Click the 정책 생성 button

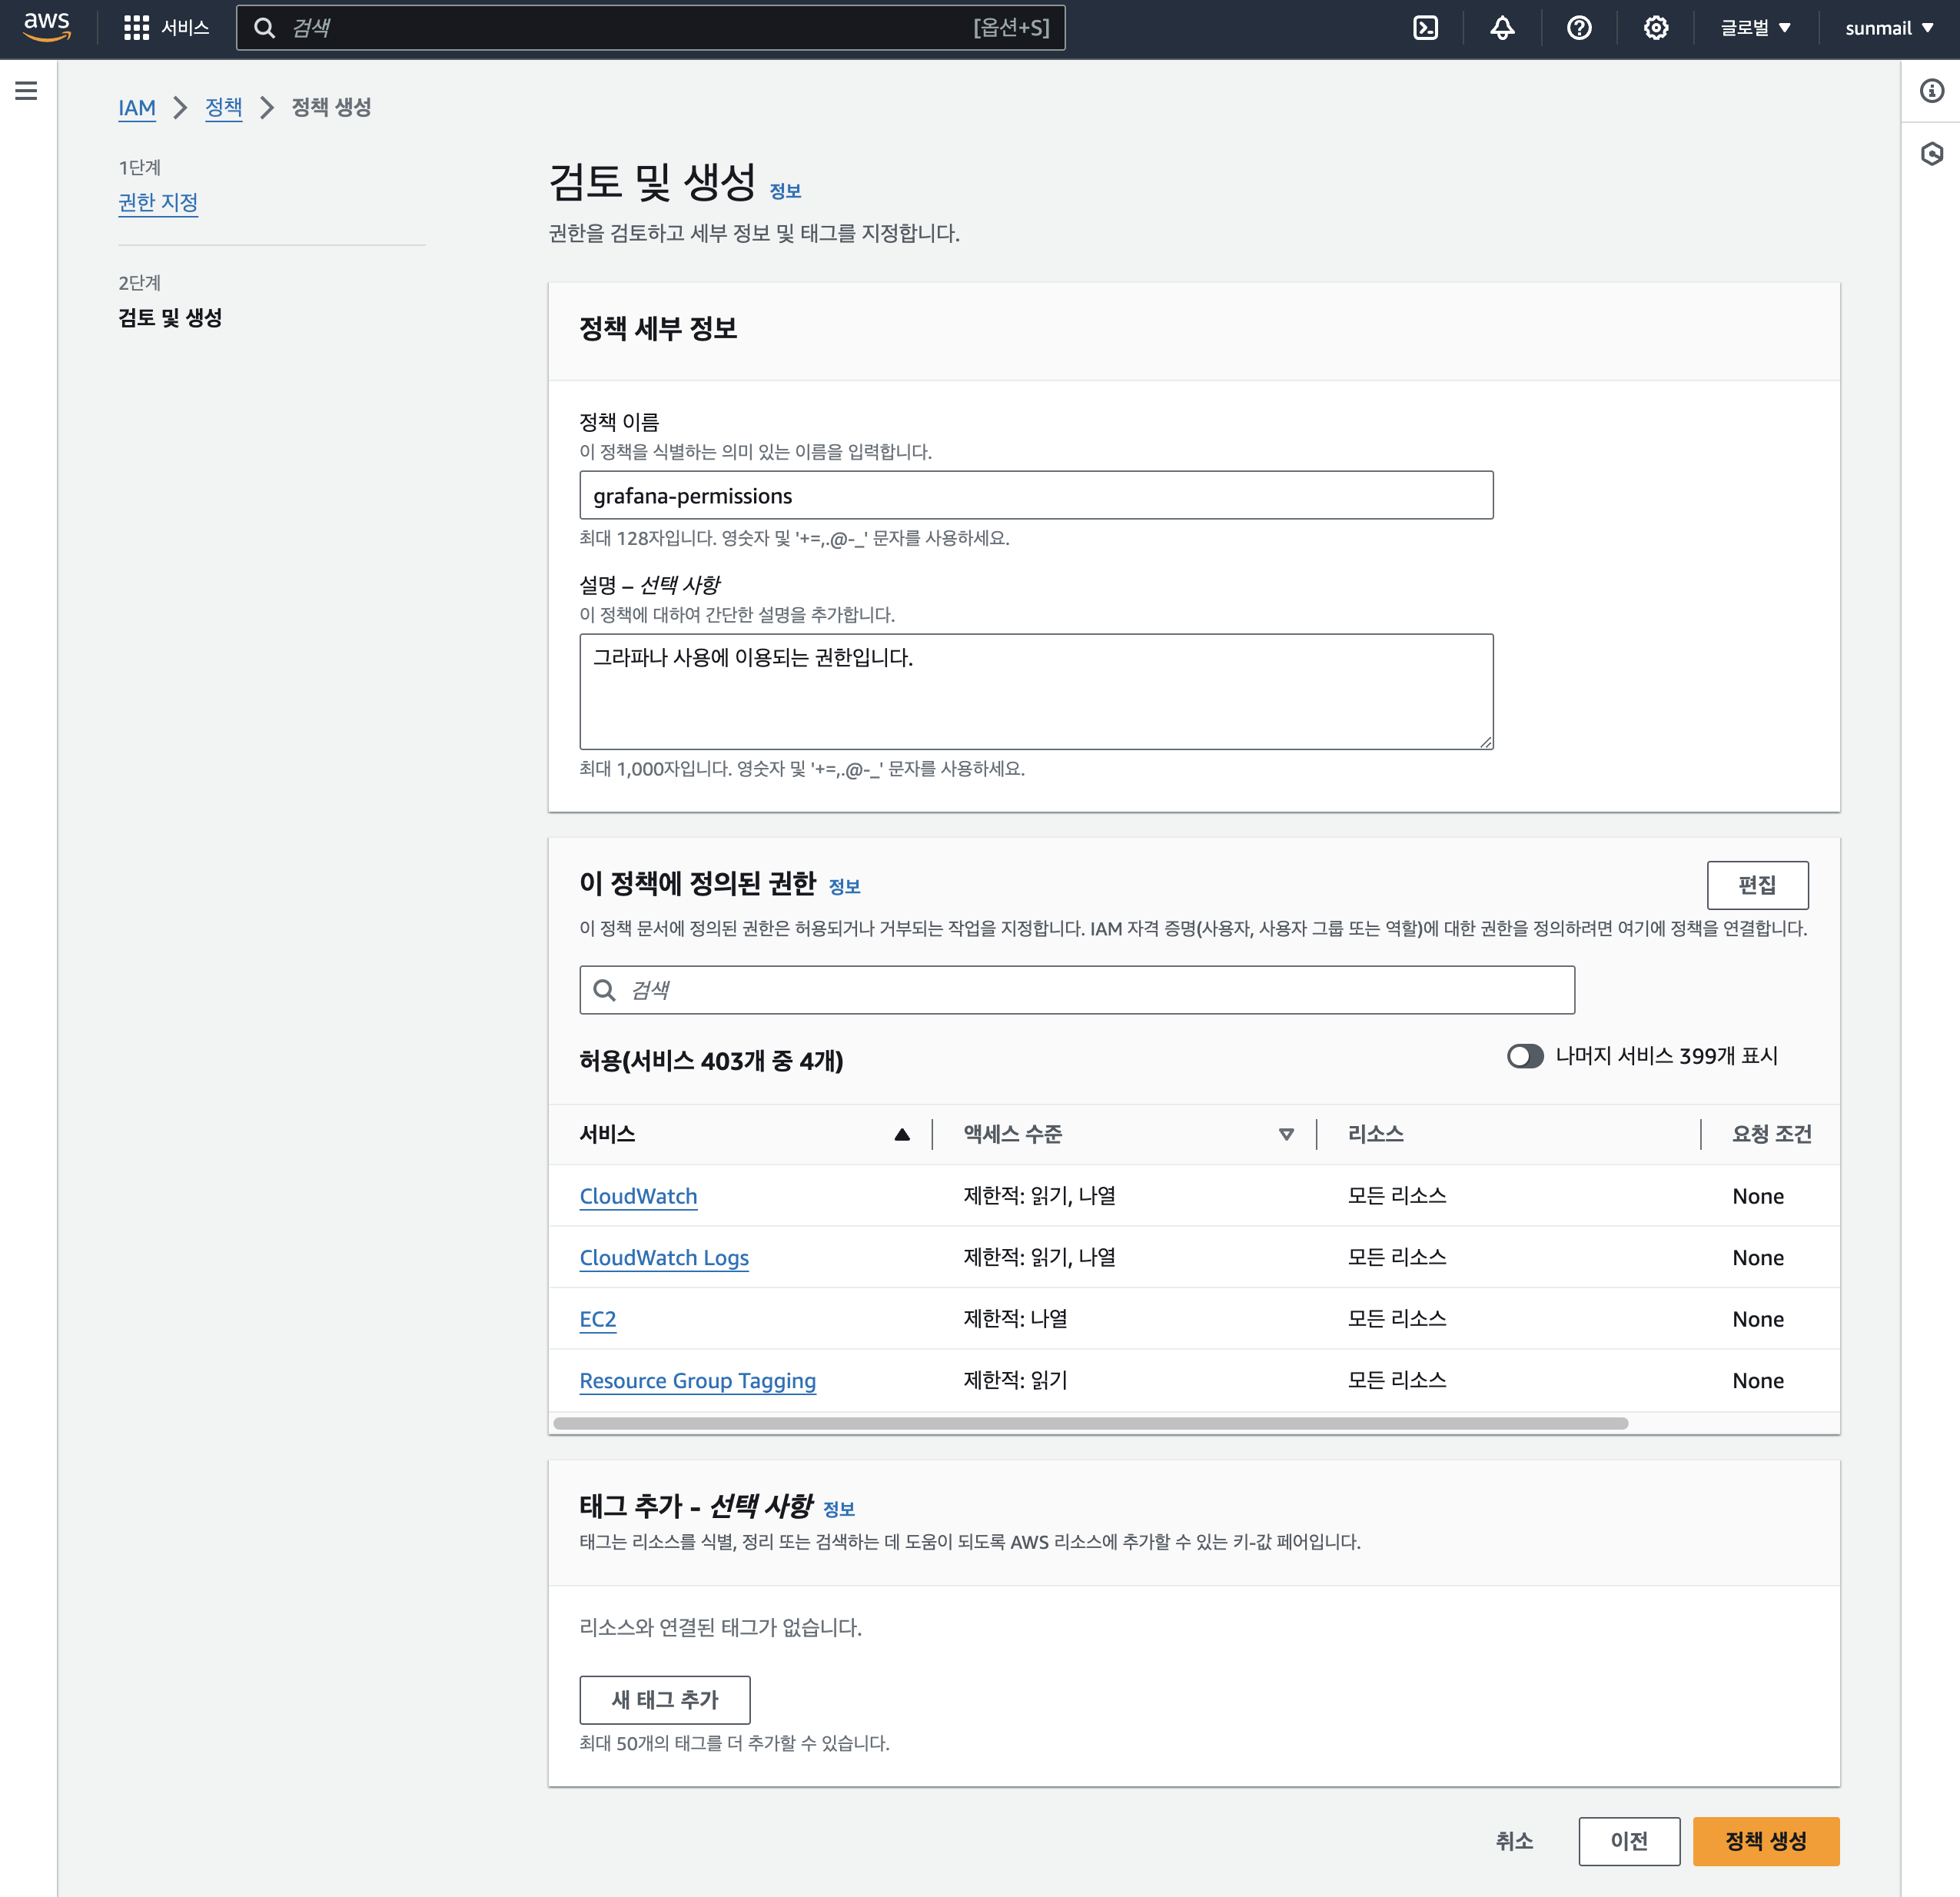pos(1766,1840)
